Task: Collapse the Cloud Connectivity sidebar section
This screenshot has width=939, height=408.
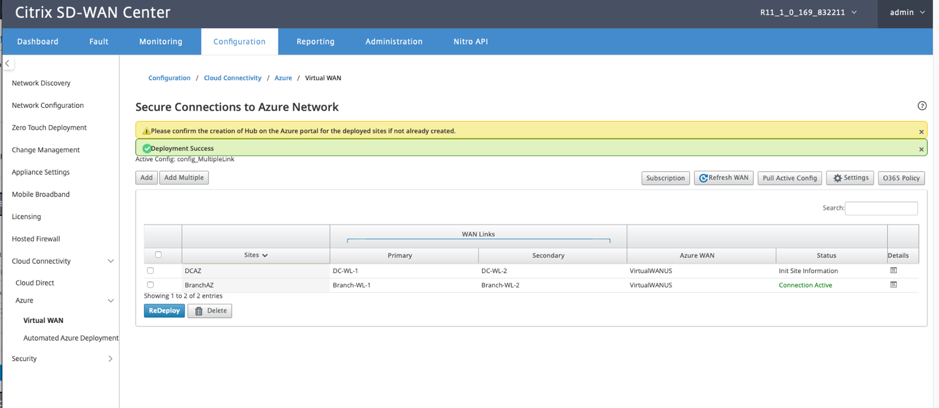Action: click(110, 261)
